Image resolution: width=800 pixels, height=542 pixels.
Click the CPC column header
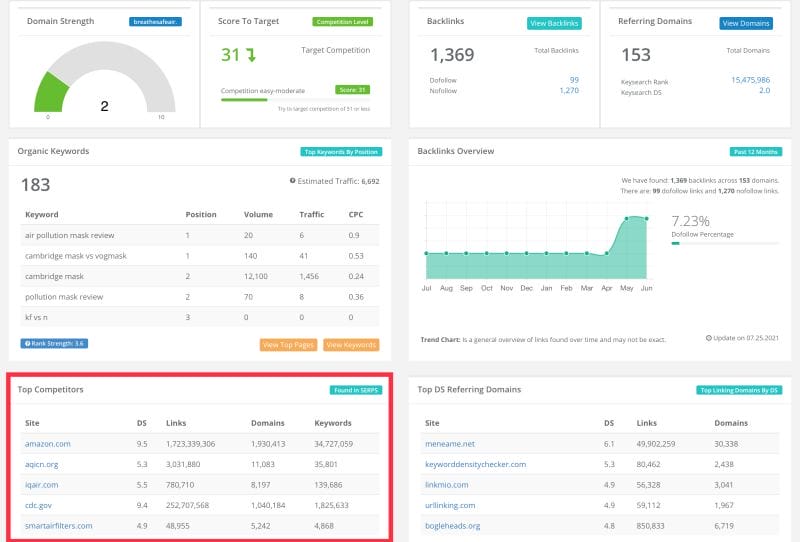pos(356,214)
